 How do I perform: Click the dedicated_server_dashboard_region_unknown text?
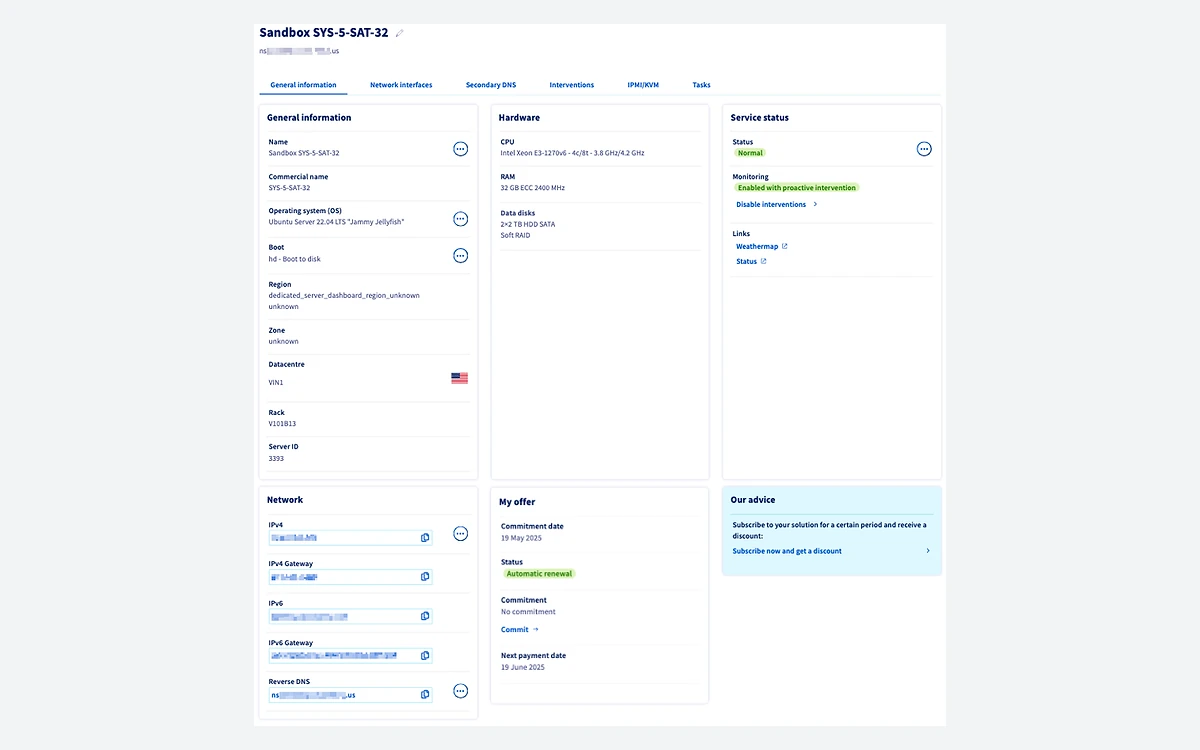(344, 296)
